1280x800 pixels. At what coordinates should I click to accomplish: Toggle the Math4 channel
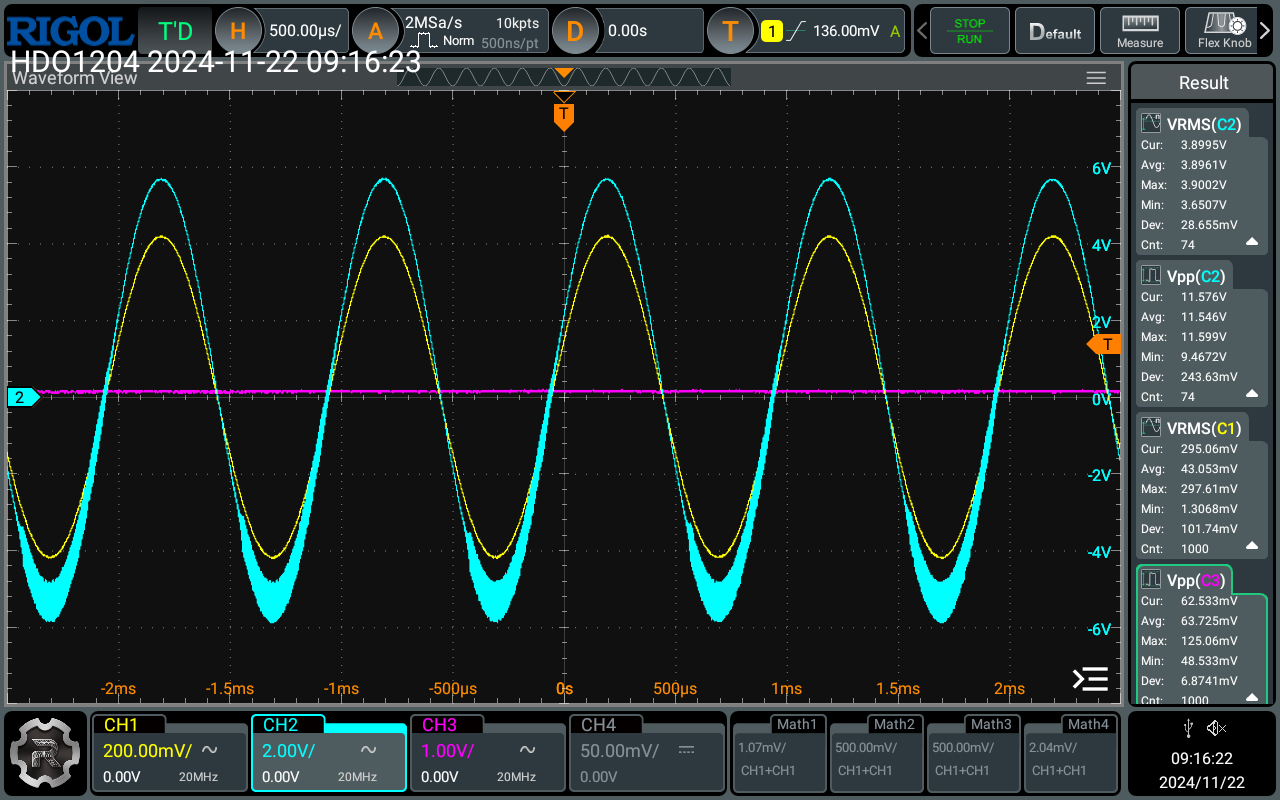[x=1069, y=752]
